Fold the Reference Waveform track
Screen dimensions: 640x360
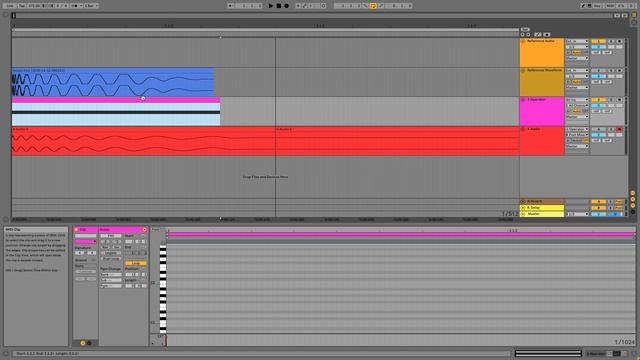coord(523,71)
